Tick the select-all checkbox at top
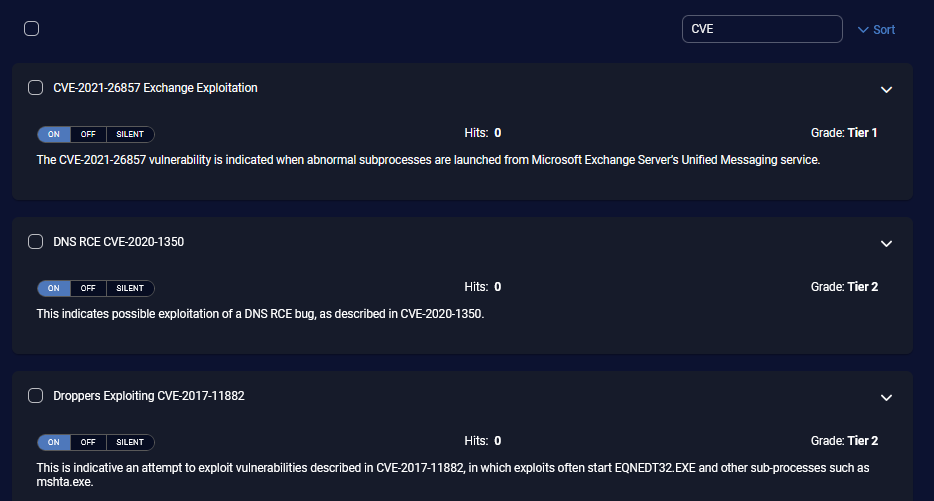The width and height of the screenshot is (934, 501). [32, 29]
